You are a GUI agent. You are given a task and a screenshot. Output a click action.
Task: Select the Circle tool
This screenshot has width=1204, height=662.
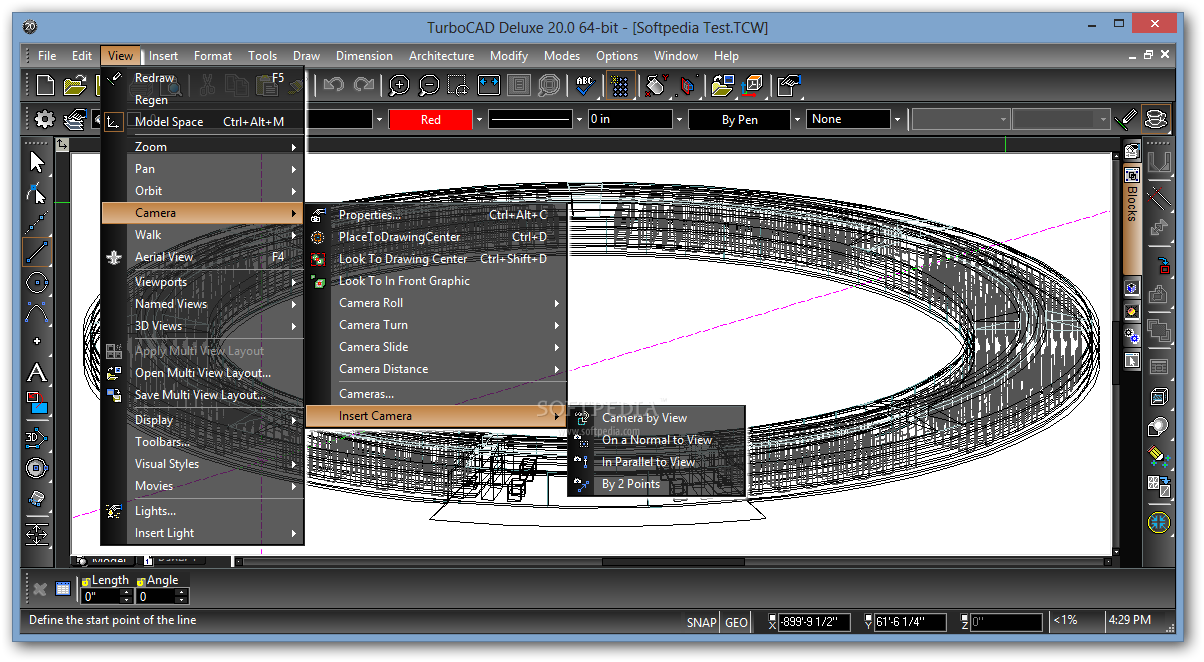(x=37, y=283)
